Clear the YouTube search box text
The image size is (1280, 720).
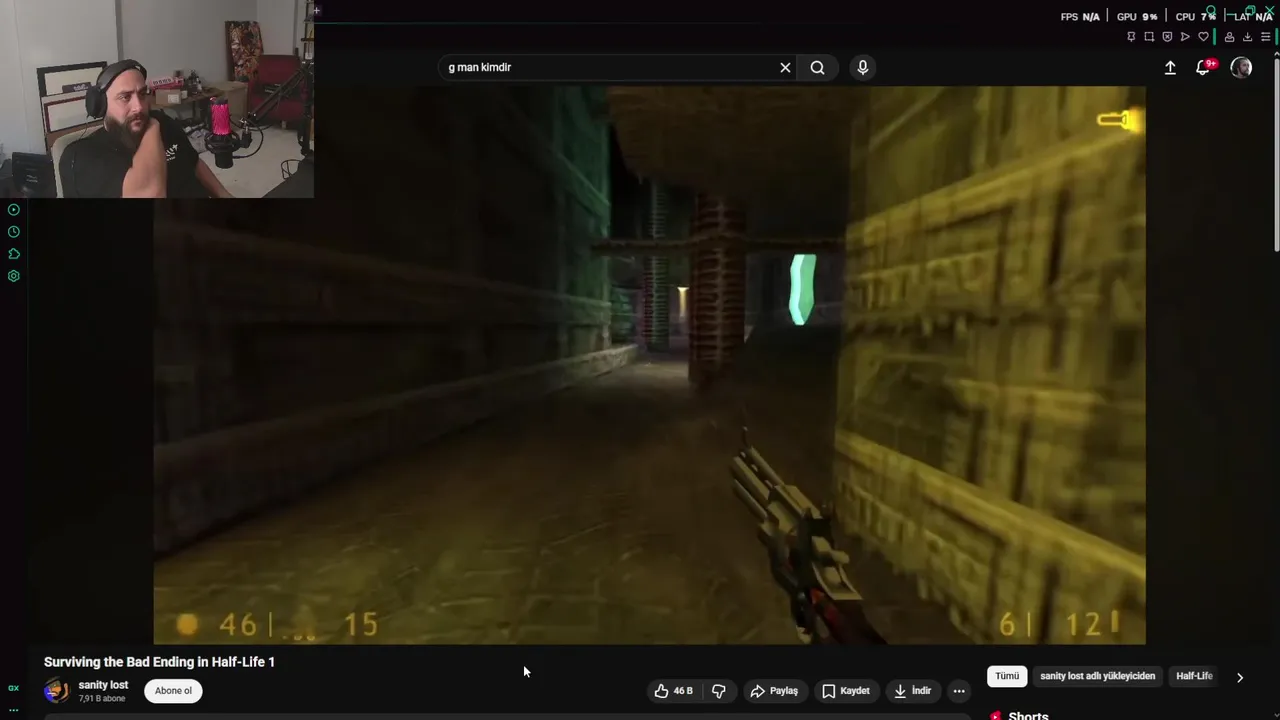pos(785,67)
